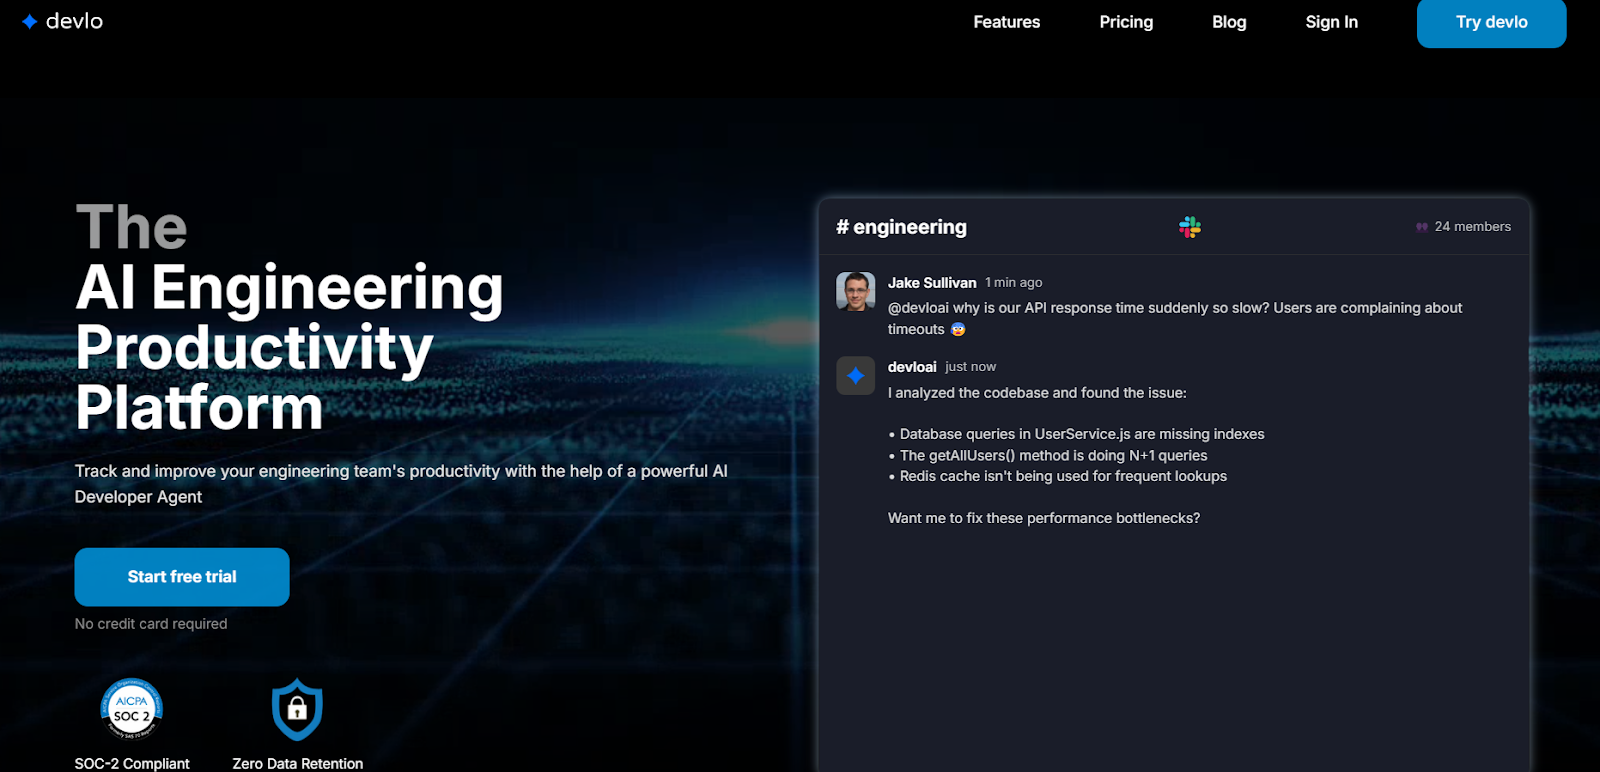The height and width of the screenshot is (772, 1600).
Task: Click Jake Sullivan's profile avatar
Action: click(x=855, y=292)
